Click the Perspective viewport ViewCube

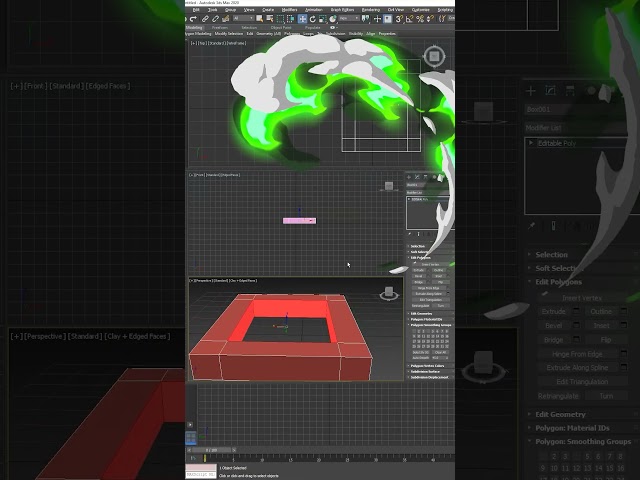pyautogui.click(x=389, y=293)
